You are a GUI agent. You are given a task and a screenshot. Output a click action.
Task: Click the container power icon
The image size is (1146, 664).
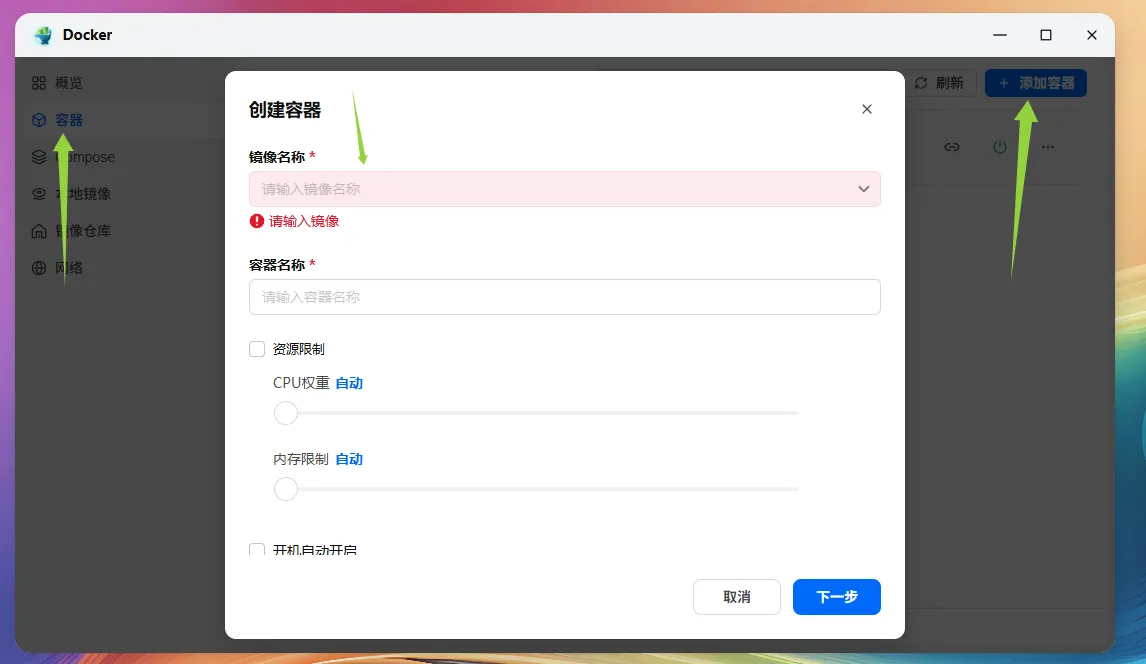coord(1000,147)
